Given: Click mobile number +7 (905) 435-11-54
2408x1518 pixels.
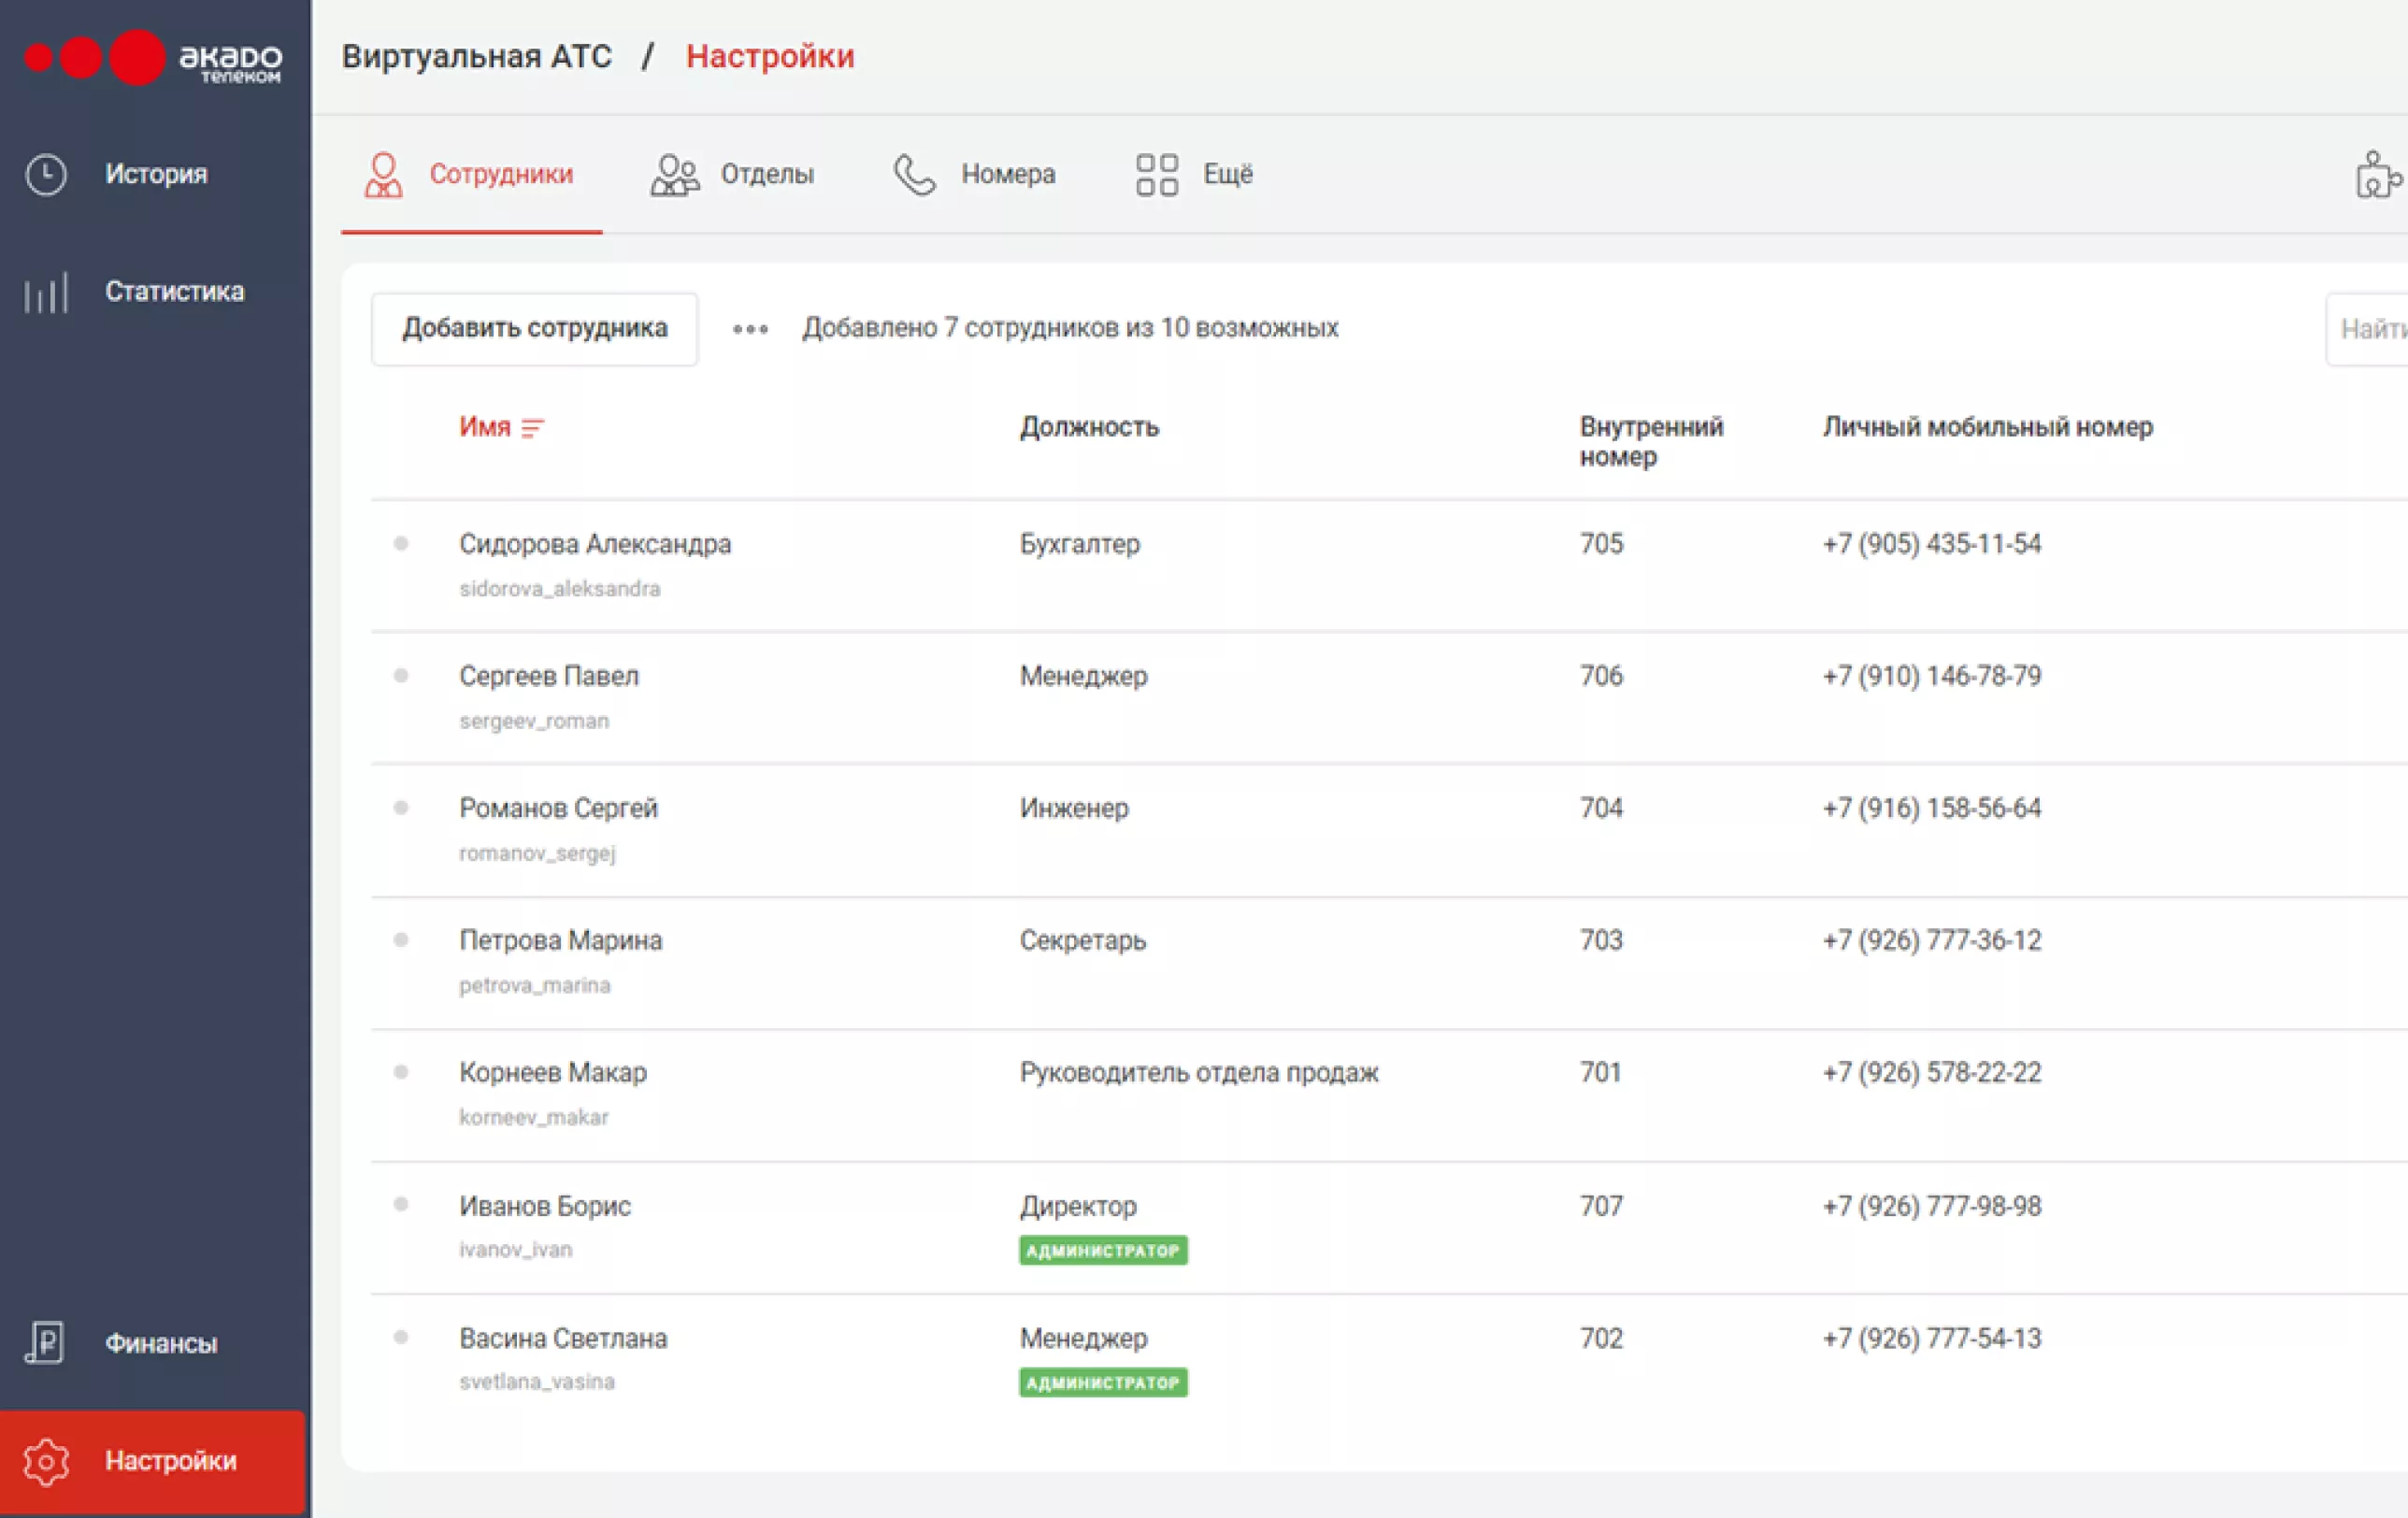Looking at the screenshot, I should tap(1932, 544).
